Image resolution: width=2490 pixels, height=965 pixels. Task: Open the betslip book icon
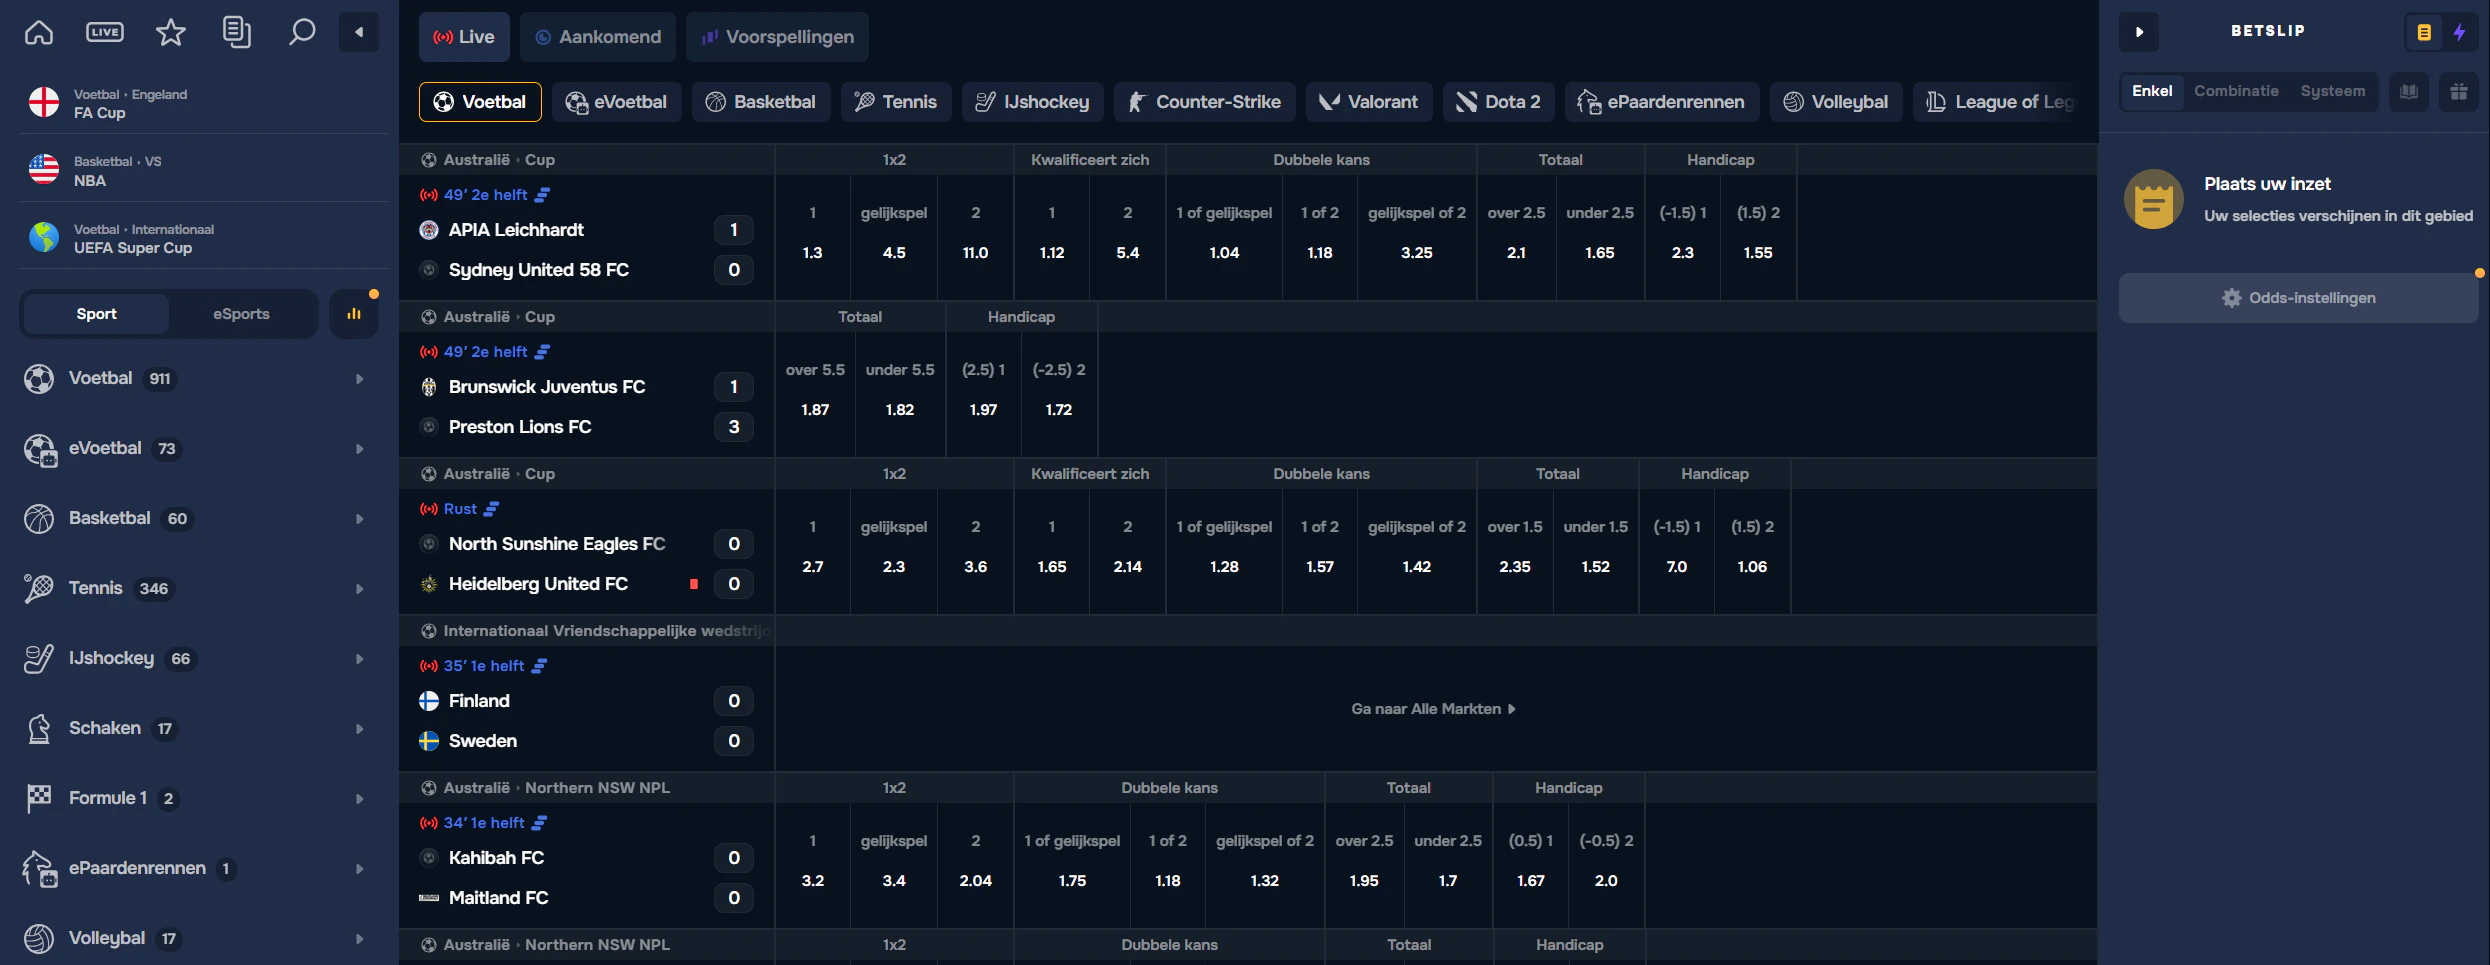click(x=2409, y=92)
